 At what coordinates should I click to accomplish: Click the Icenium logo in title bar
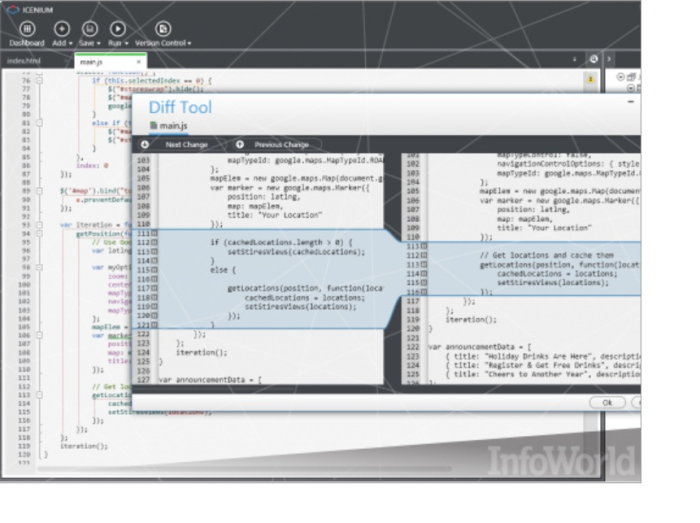[13, 9]
